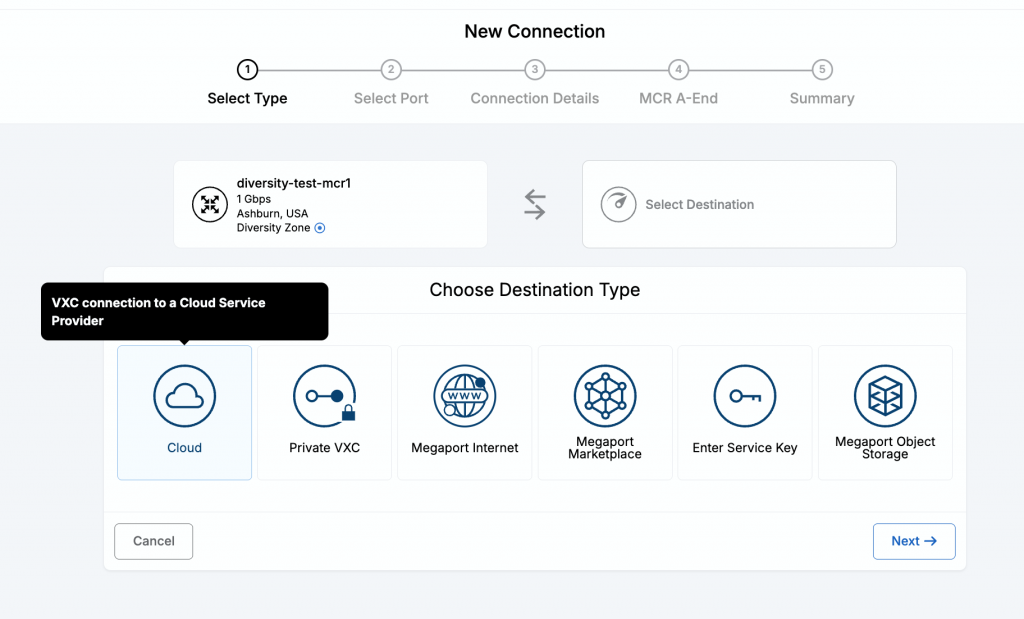The image size is (1024, 619).
Task: Click the Megaport Internet label
Action: pyautogui.click(x=464, y=448)
